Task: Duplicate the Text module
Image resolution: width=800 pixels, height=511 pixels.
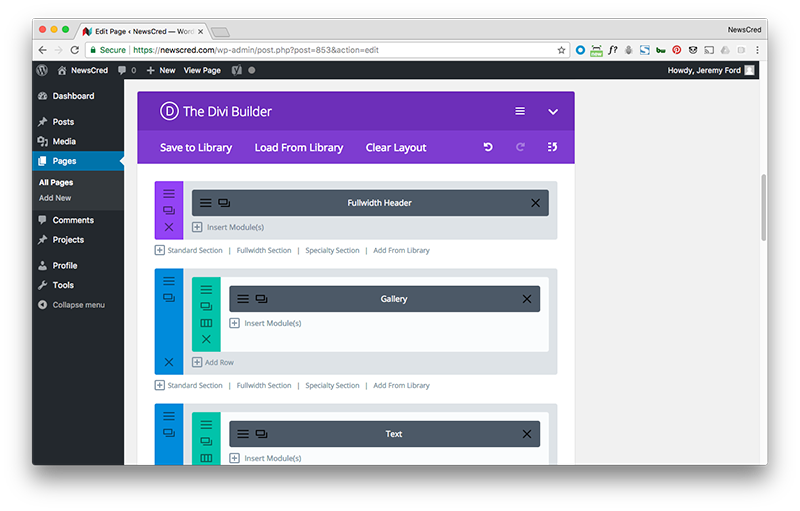Action: [x=261, y=434]
